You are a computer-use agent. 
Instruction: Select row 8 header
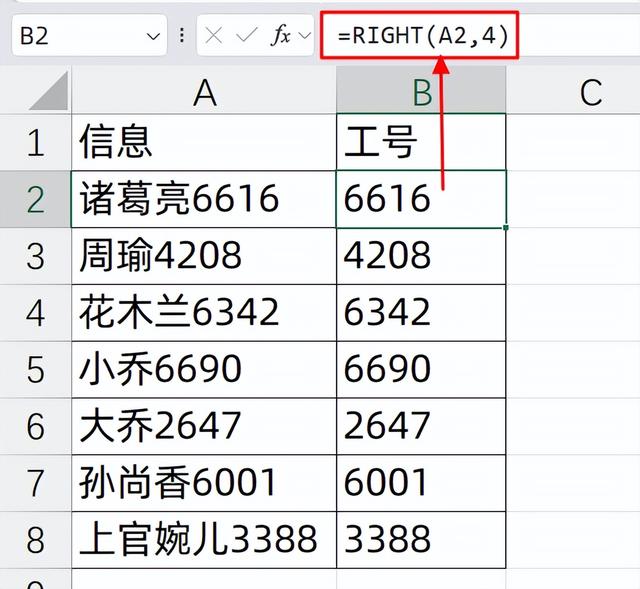pos(36,540)
